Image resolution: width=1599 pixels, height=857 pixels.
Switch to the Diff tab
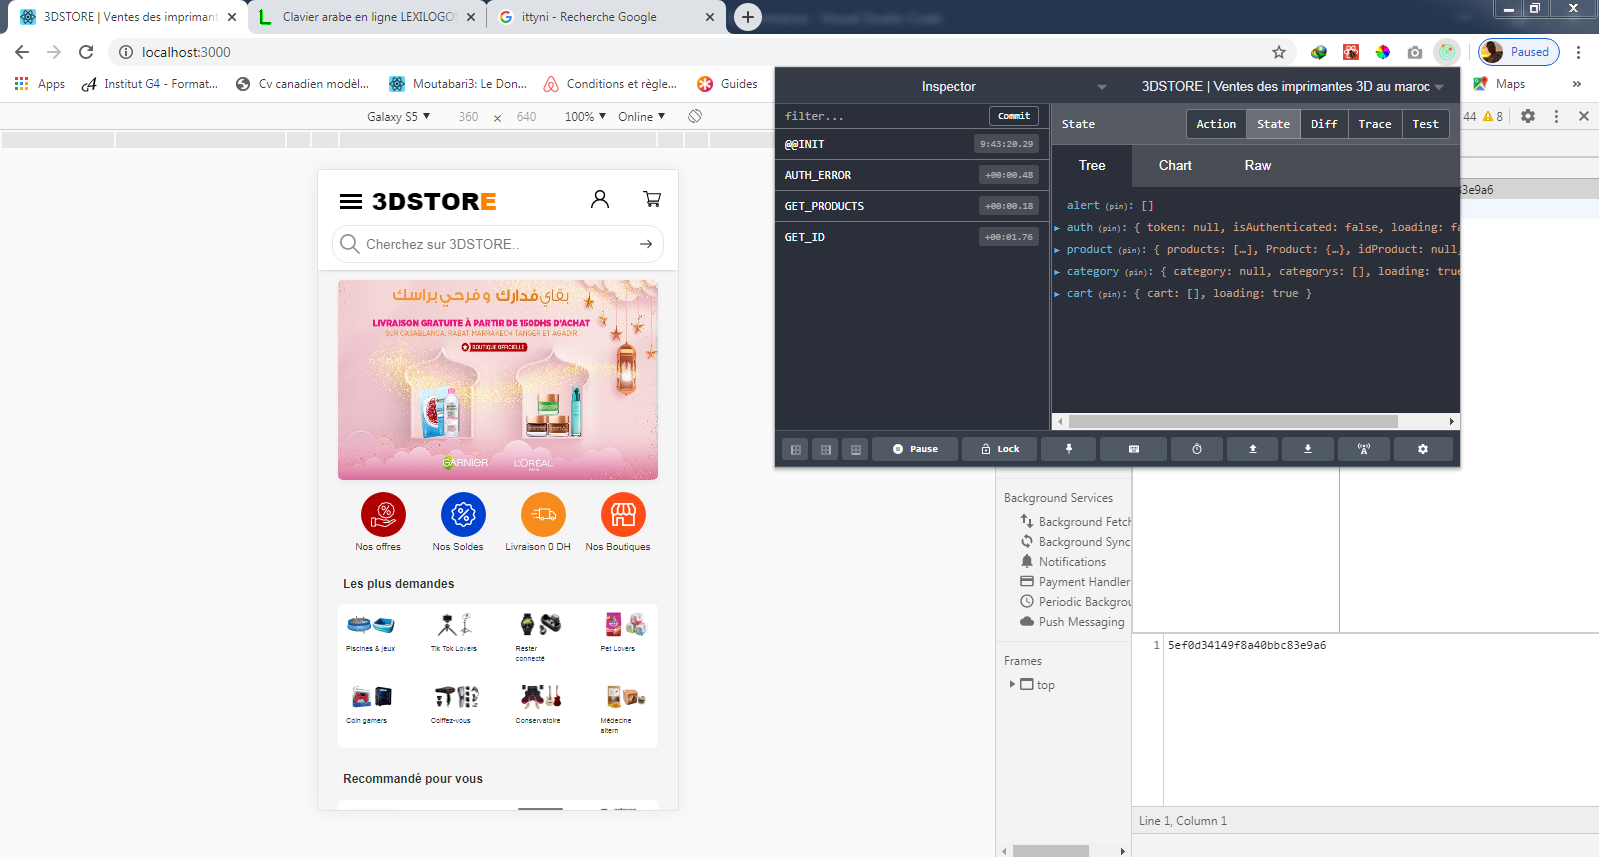1324,124
